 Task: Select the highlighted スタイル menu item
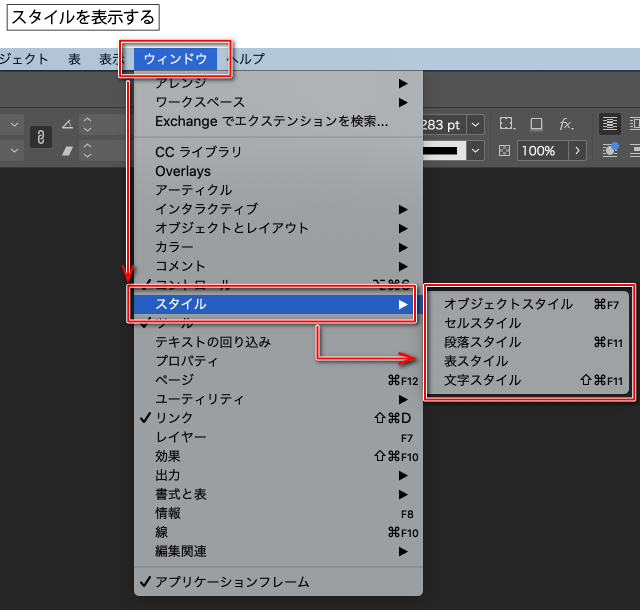[278, 304]
